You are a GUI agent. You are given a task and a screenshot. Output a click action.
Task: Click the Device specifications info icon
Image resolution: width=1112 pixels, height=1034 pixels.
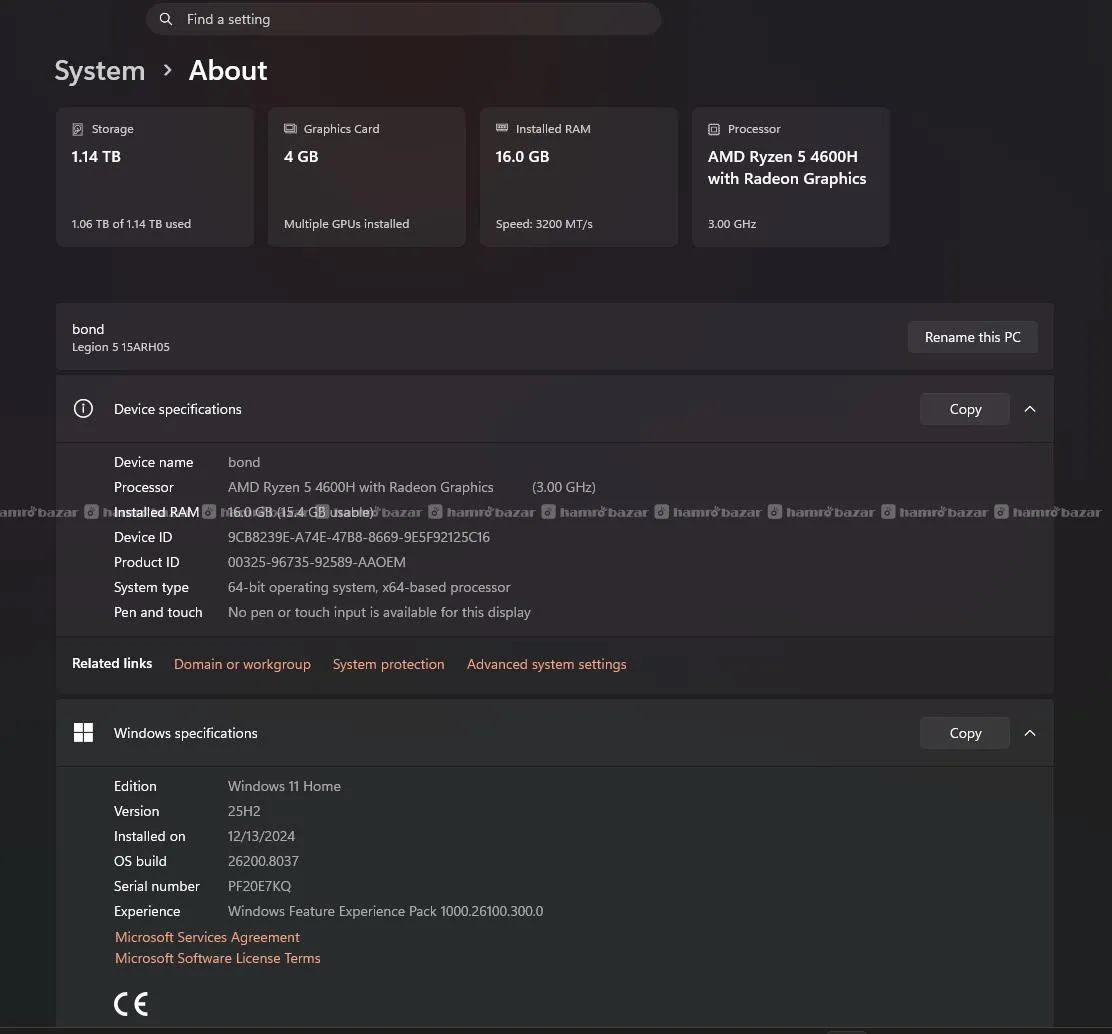(84, 409)
